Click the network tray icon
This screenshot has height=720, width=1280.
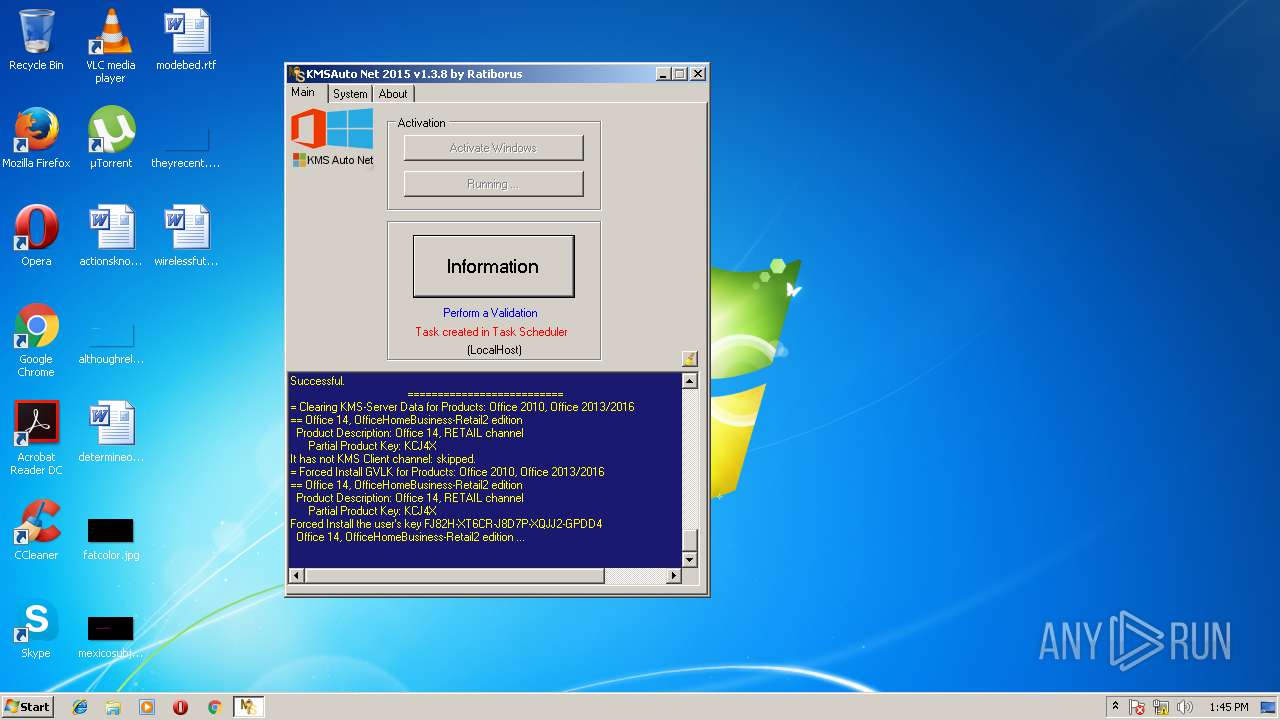click(1161, 707)
